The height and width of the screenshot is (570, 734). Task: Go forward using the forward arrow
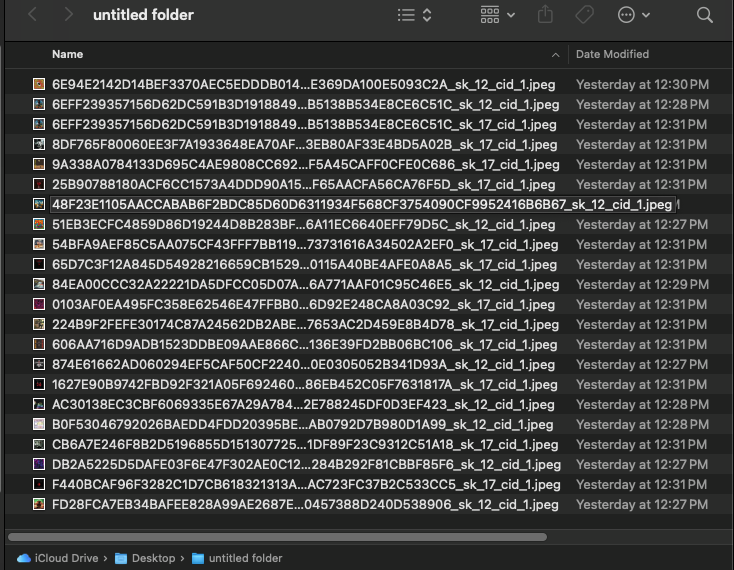68,15
